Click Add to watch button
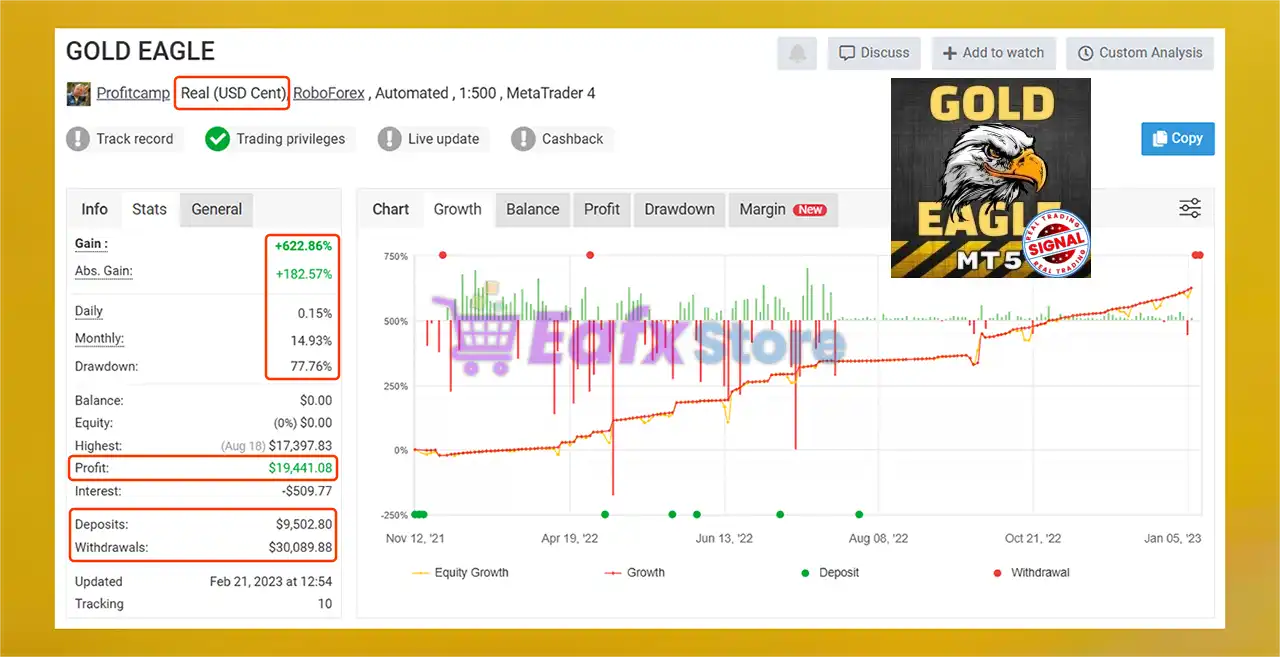 (993, 53)
